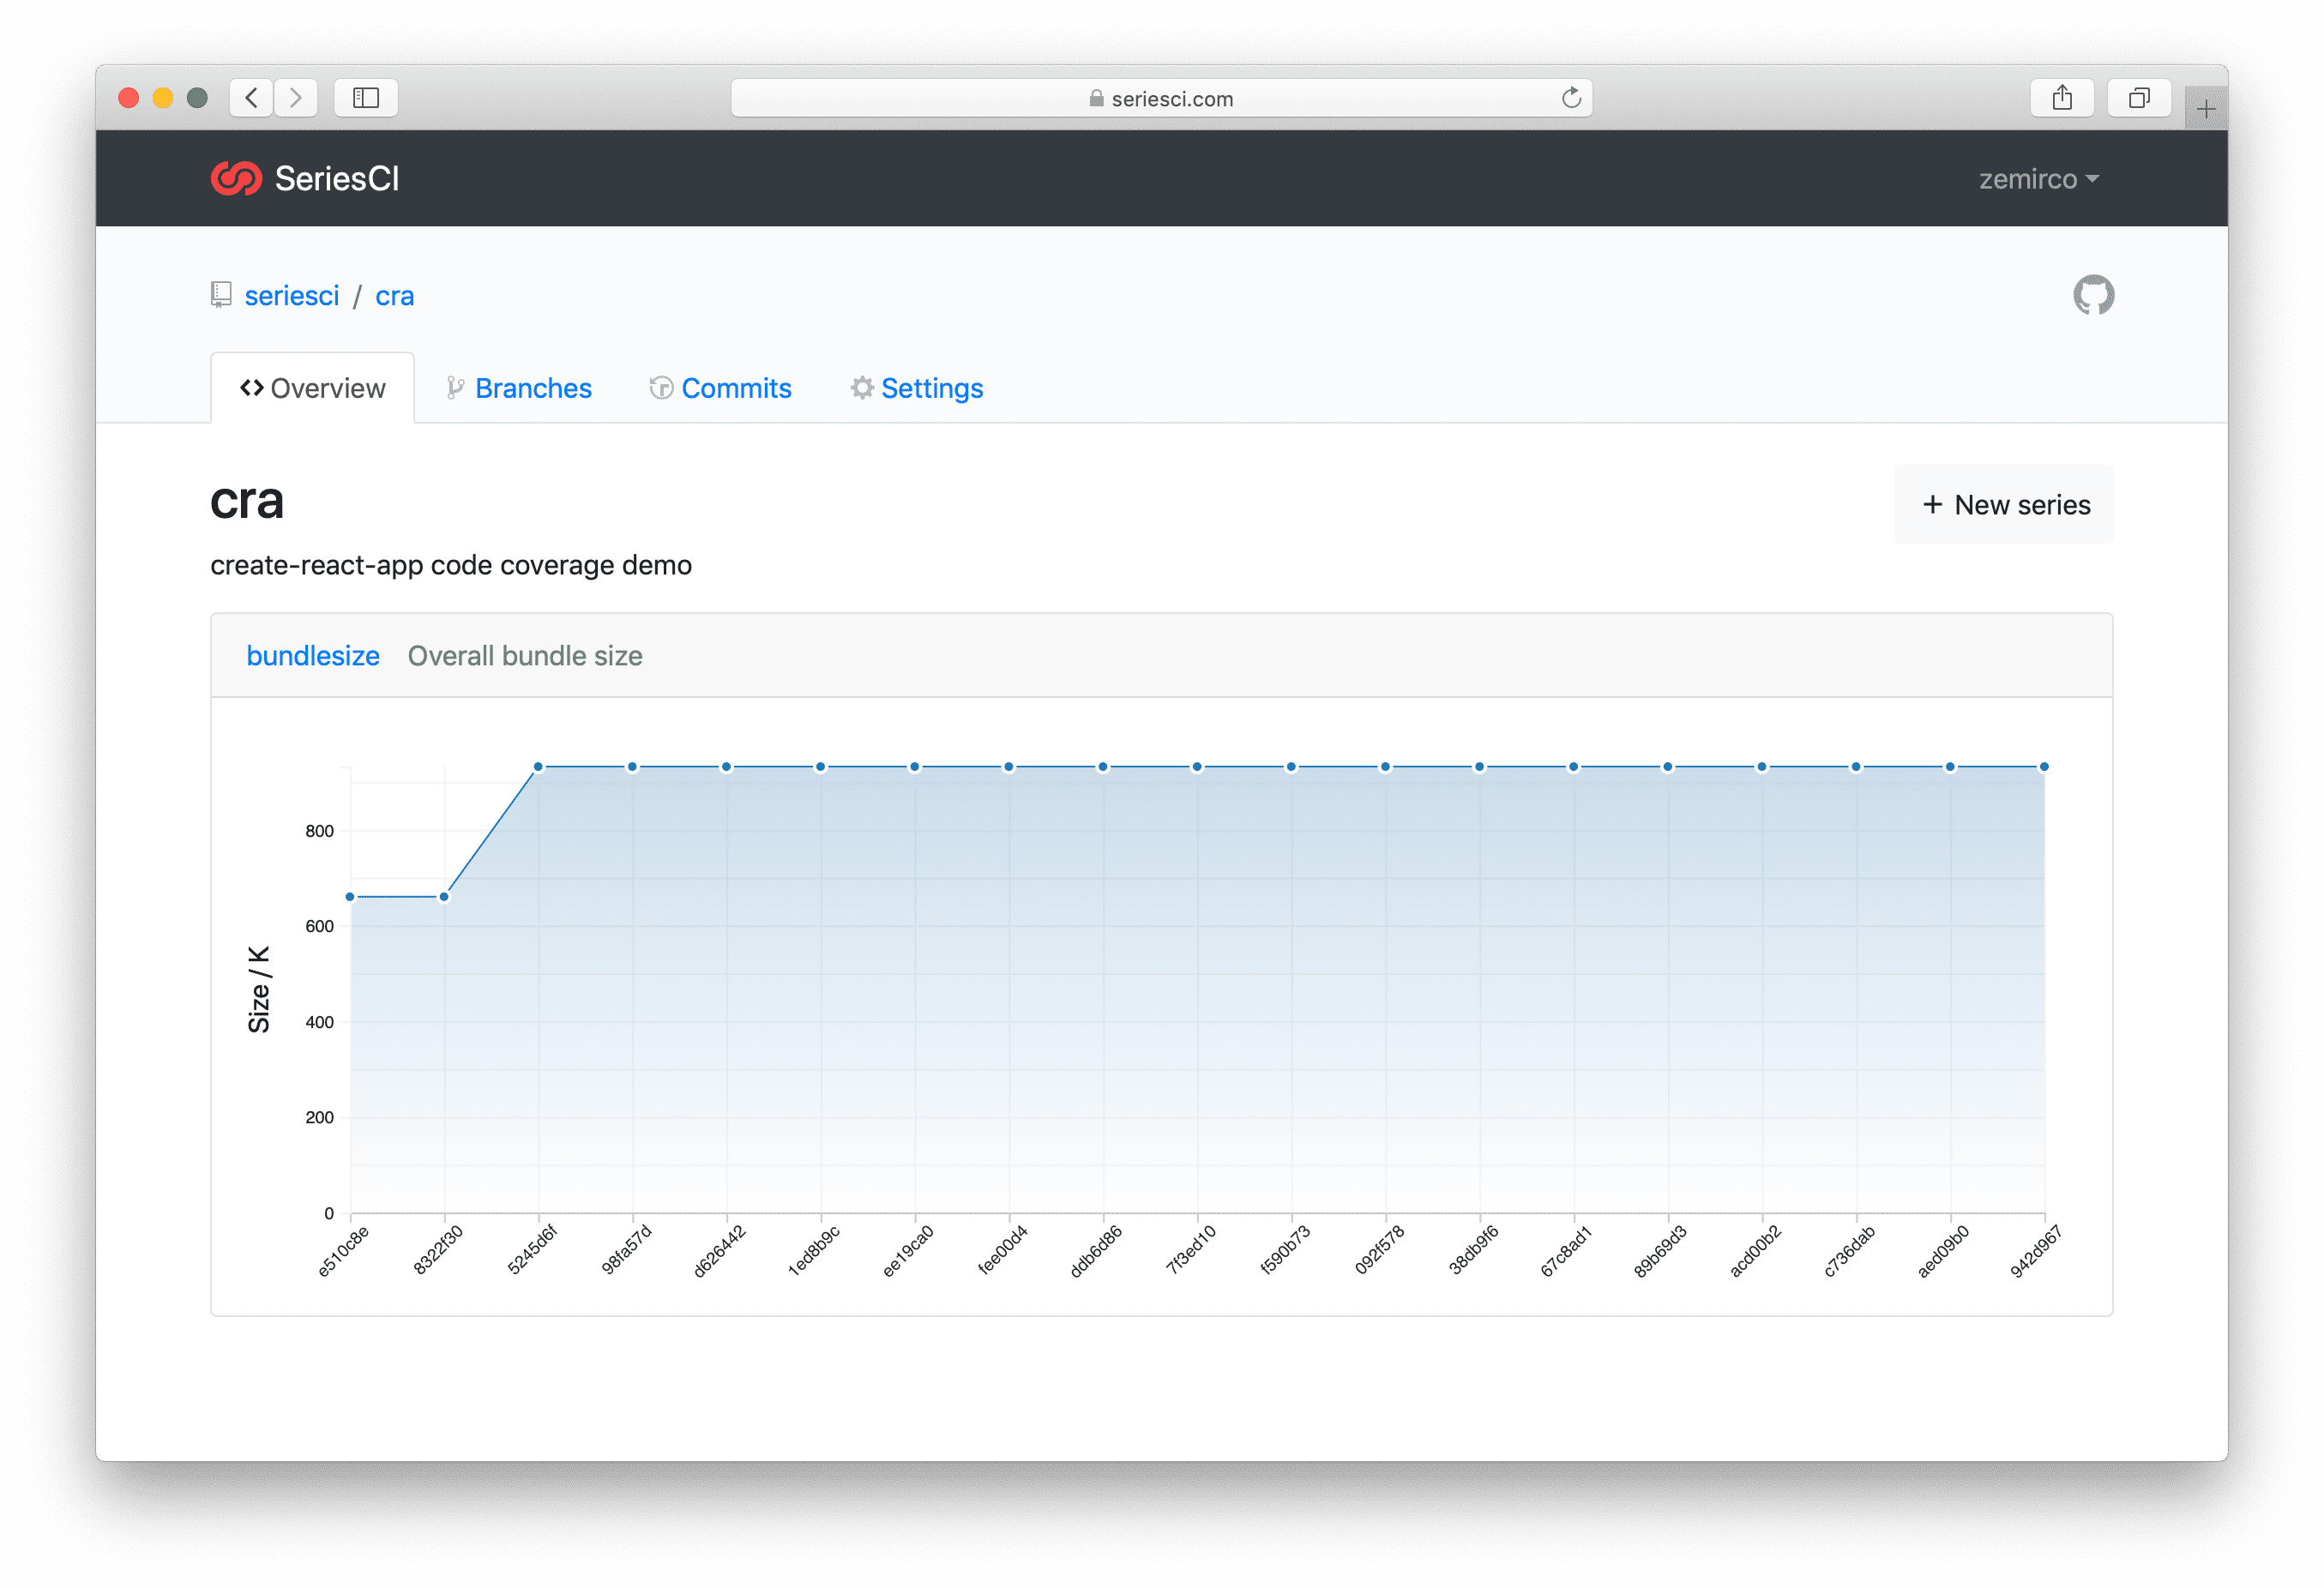
Task: Toggle the Safari sidebar button
Action: tap(366, 98)
